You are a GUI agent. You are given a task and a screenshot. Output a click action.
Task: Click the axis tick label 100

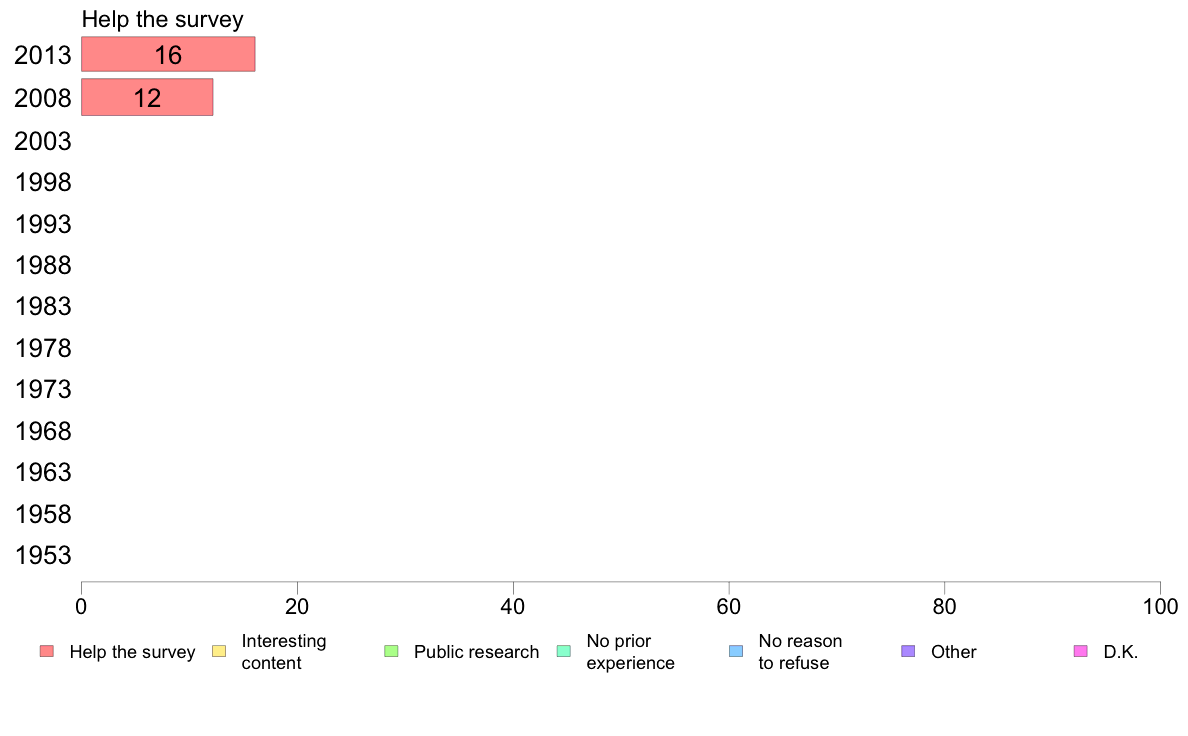tap(1160, 606)
